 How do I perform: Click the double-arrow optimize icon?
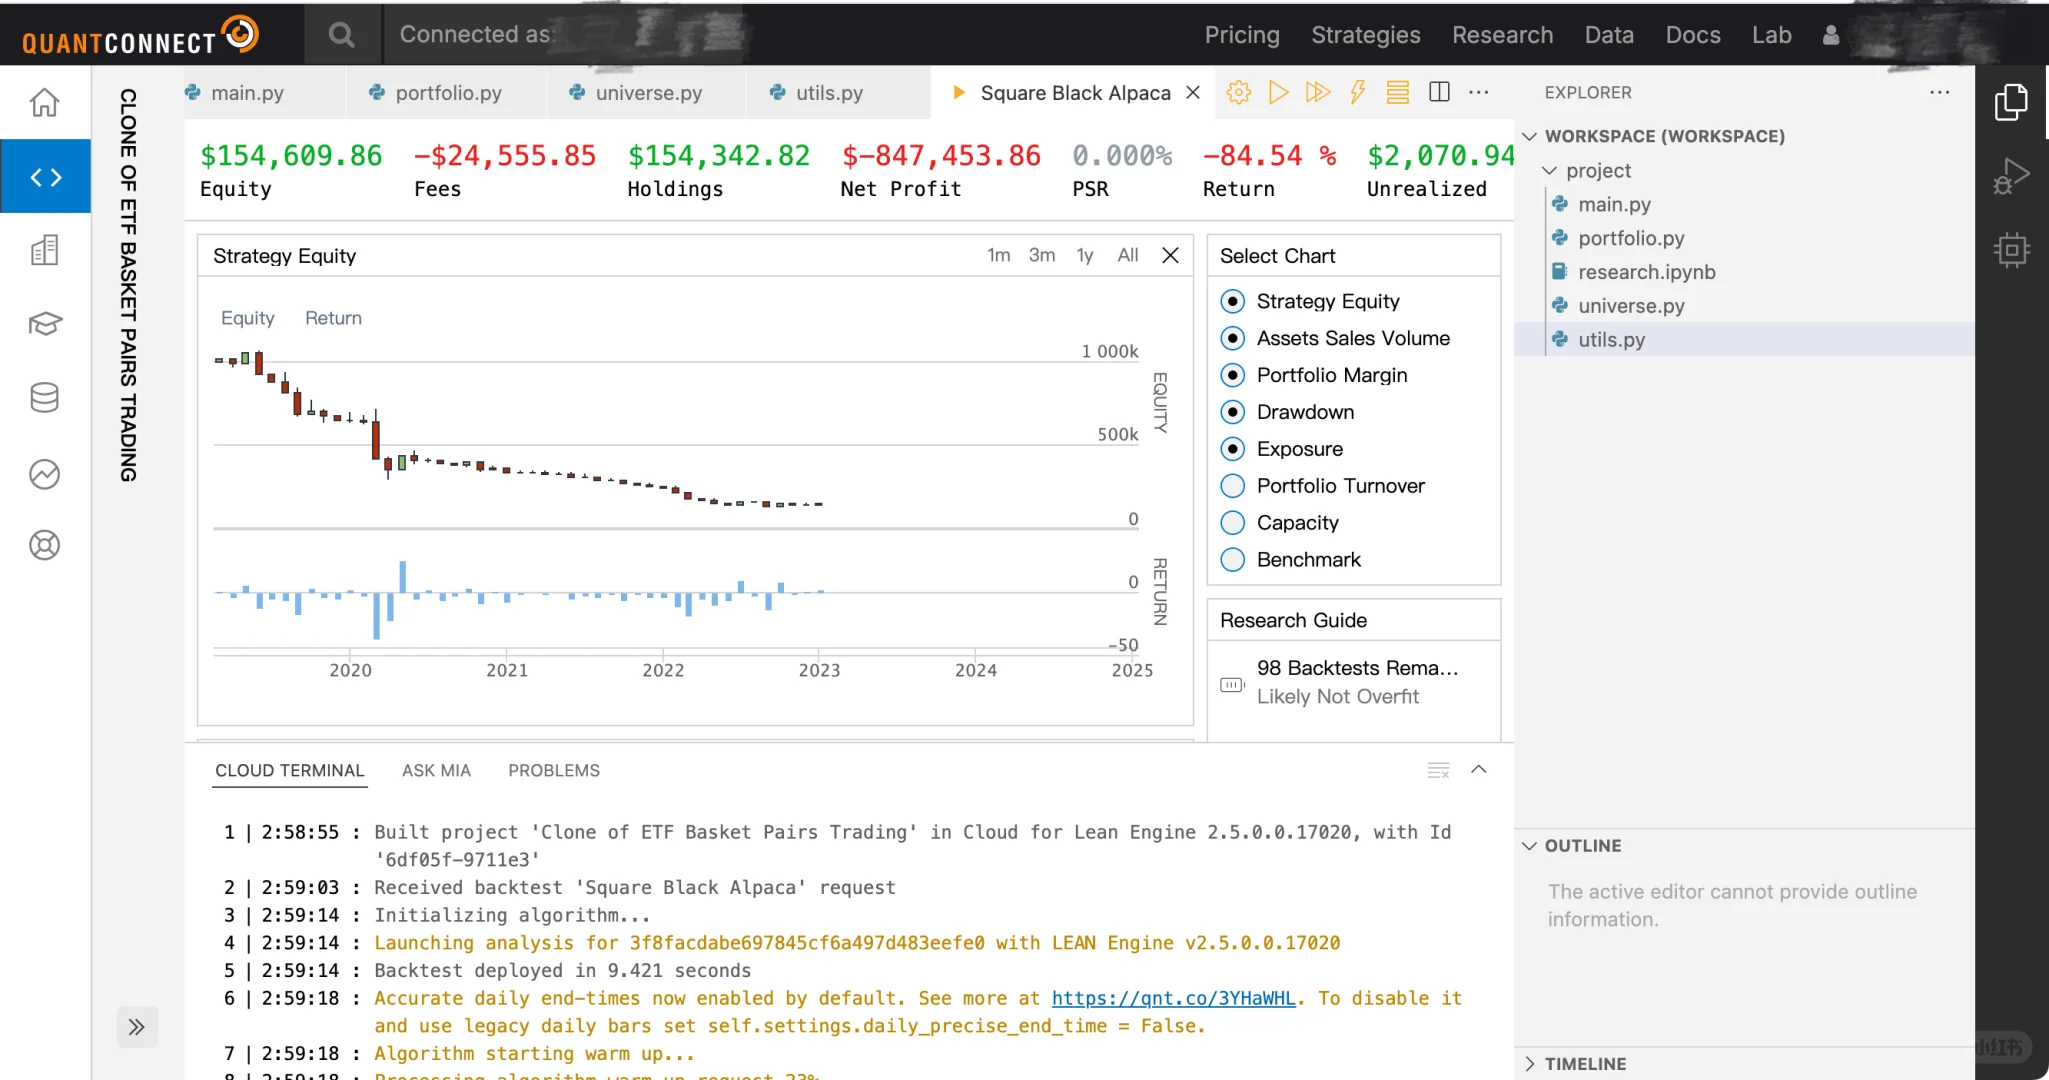pyautogui.click(x=1318, y=93)
